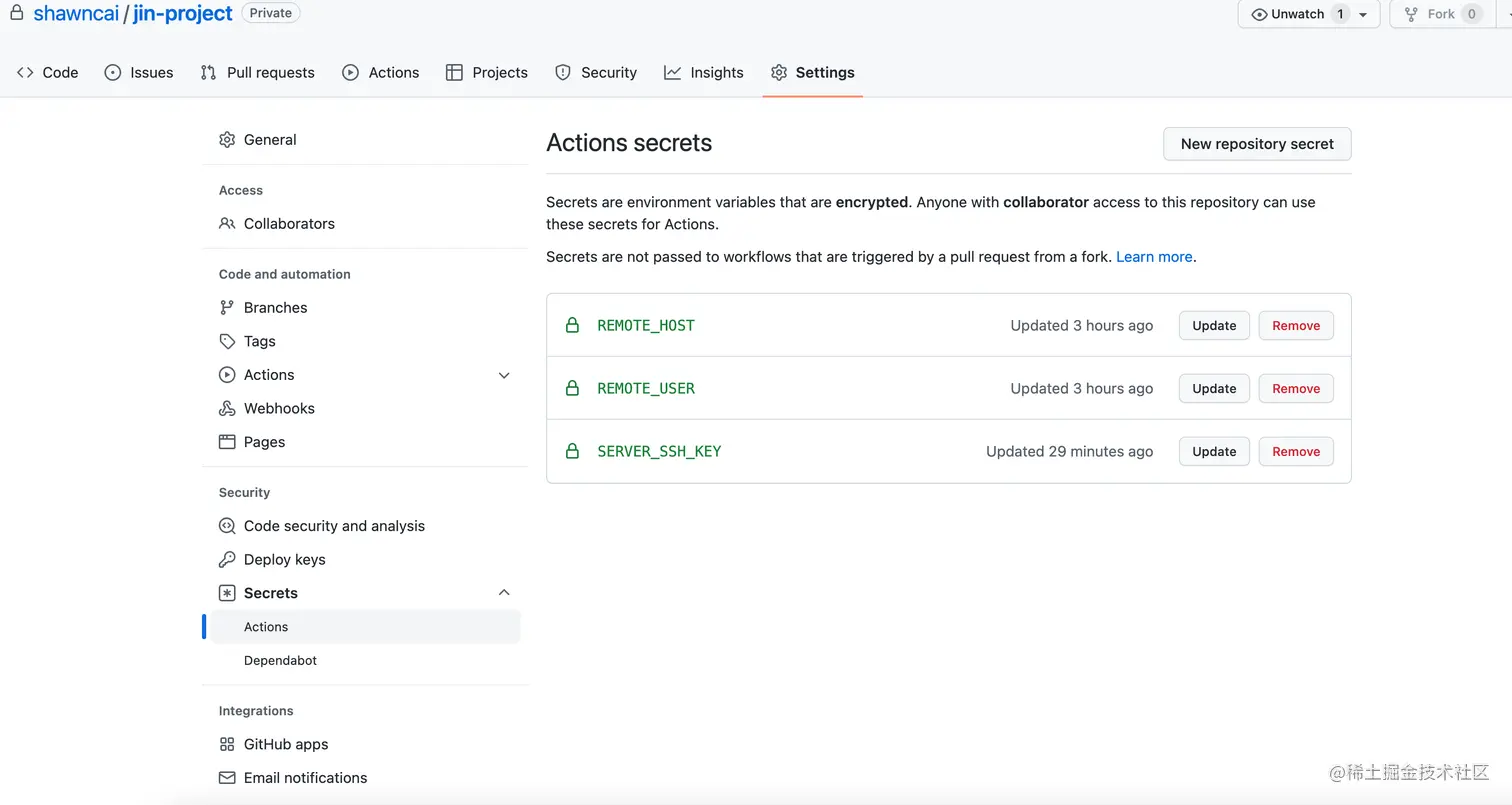The image size is (1512, 805).
Task: Open the Learn more link
Action: pyautogui.click(x=1154, y=257)
